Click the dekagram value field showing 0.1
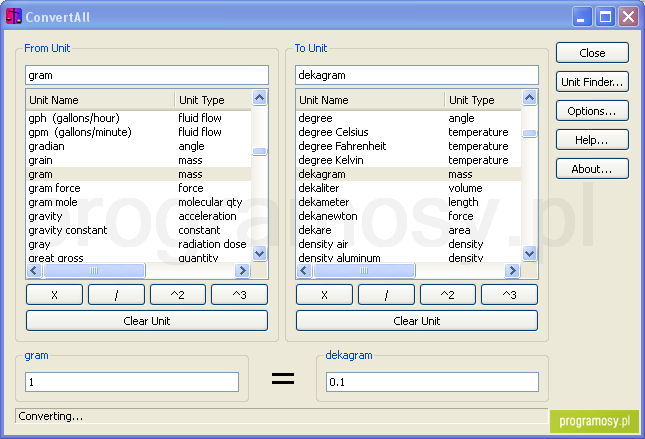Viewport: 645px width, 439px height. tap(432, 382)
